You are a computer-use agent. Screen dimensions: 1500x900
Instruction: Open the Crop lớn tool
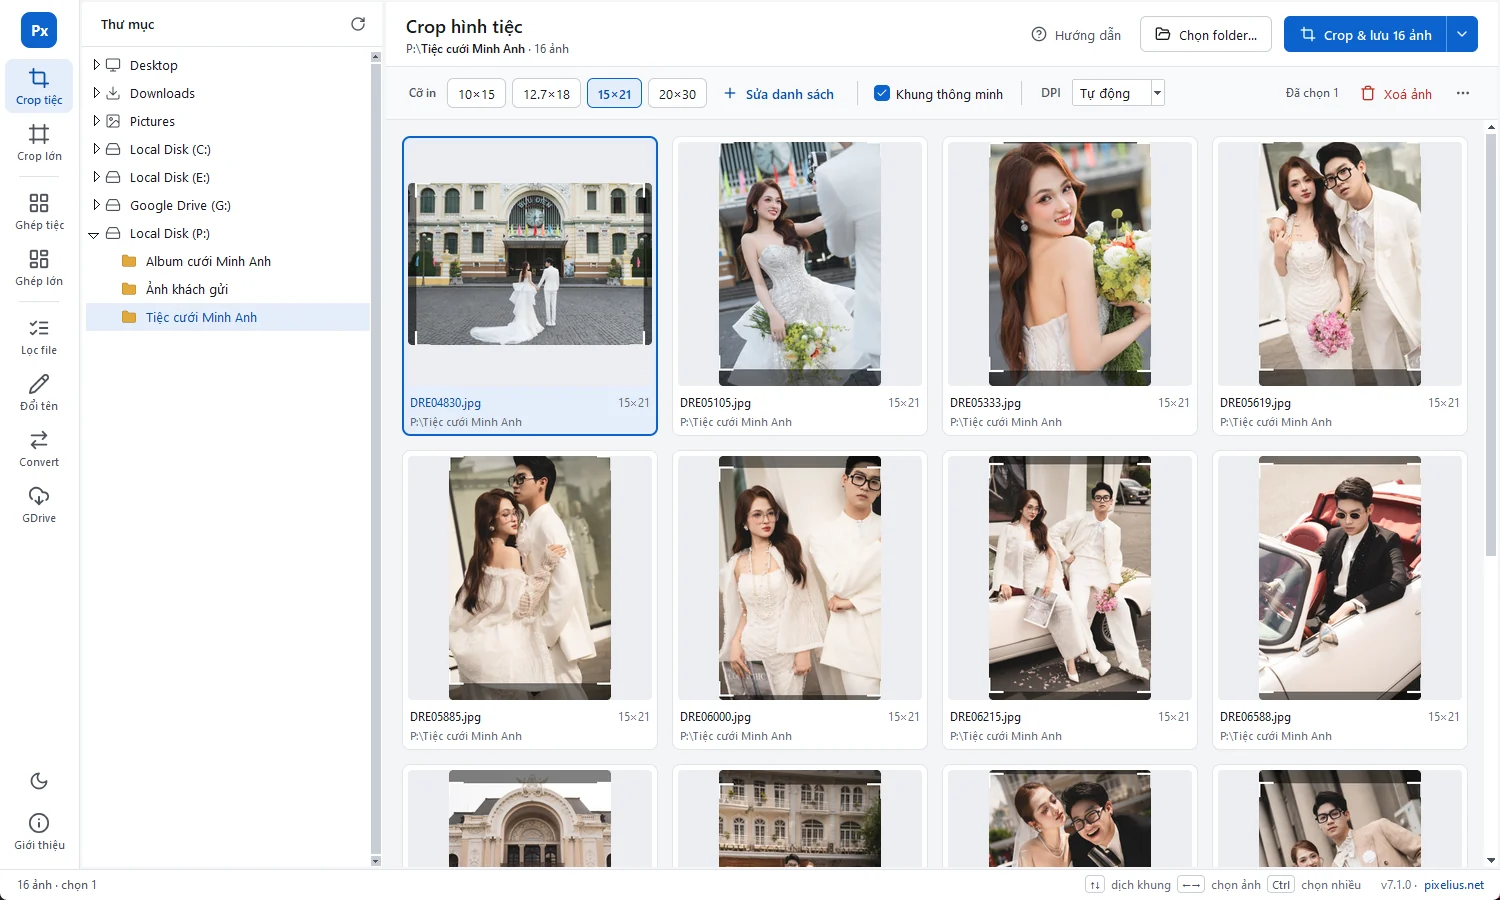pos(39,142)
